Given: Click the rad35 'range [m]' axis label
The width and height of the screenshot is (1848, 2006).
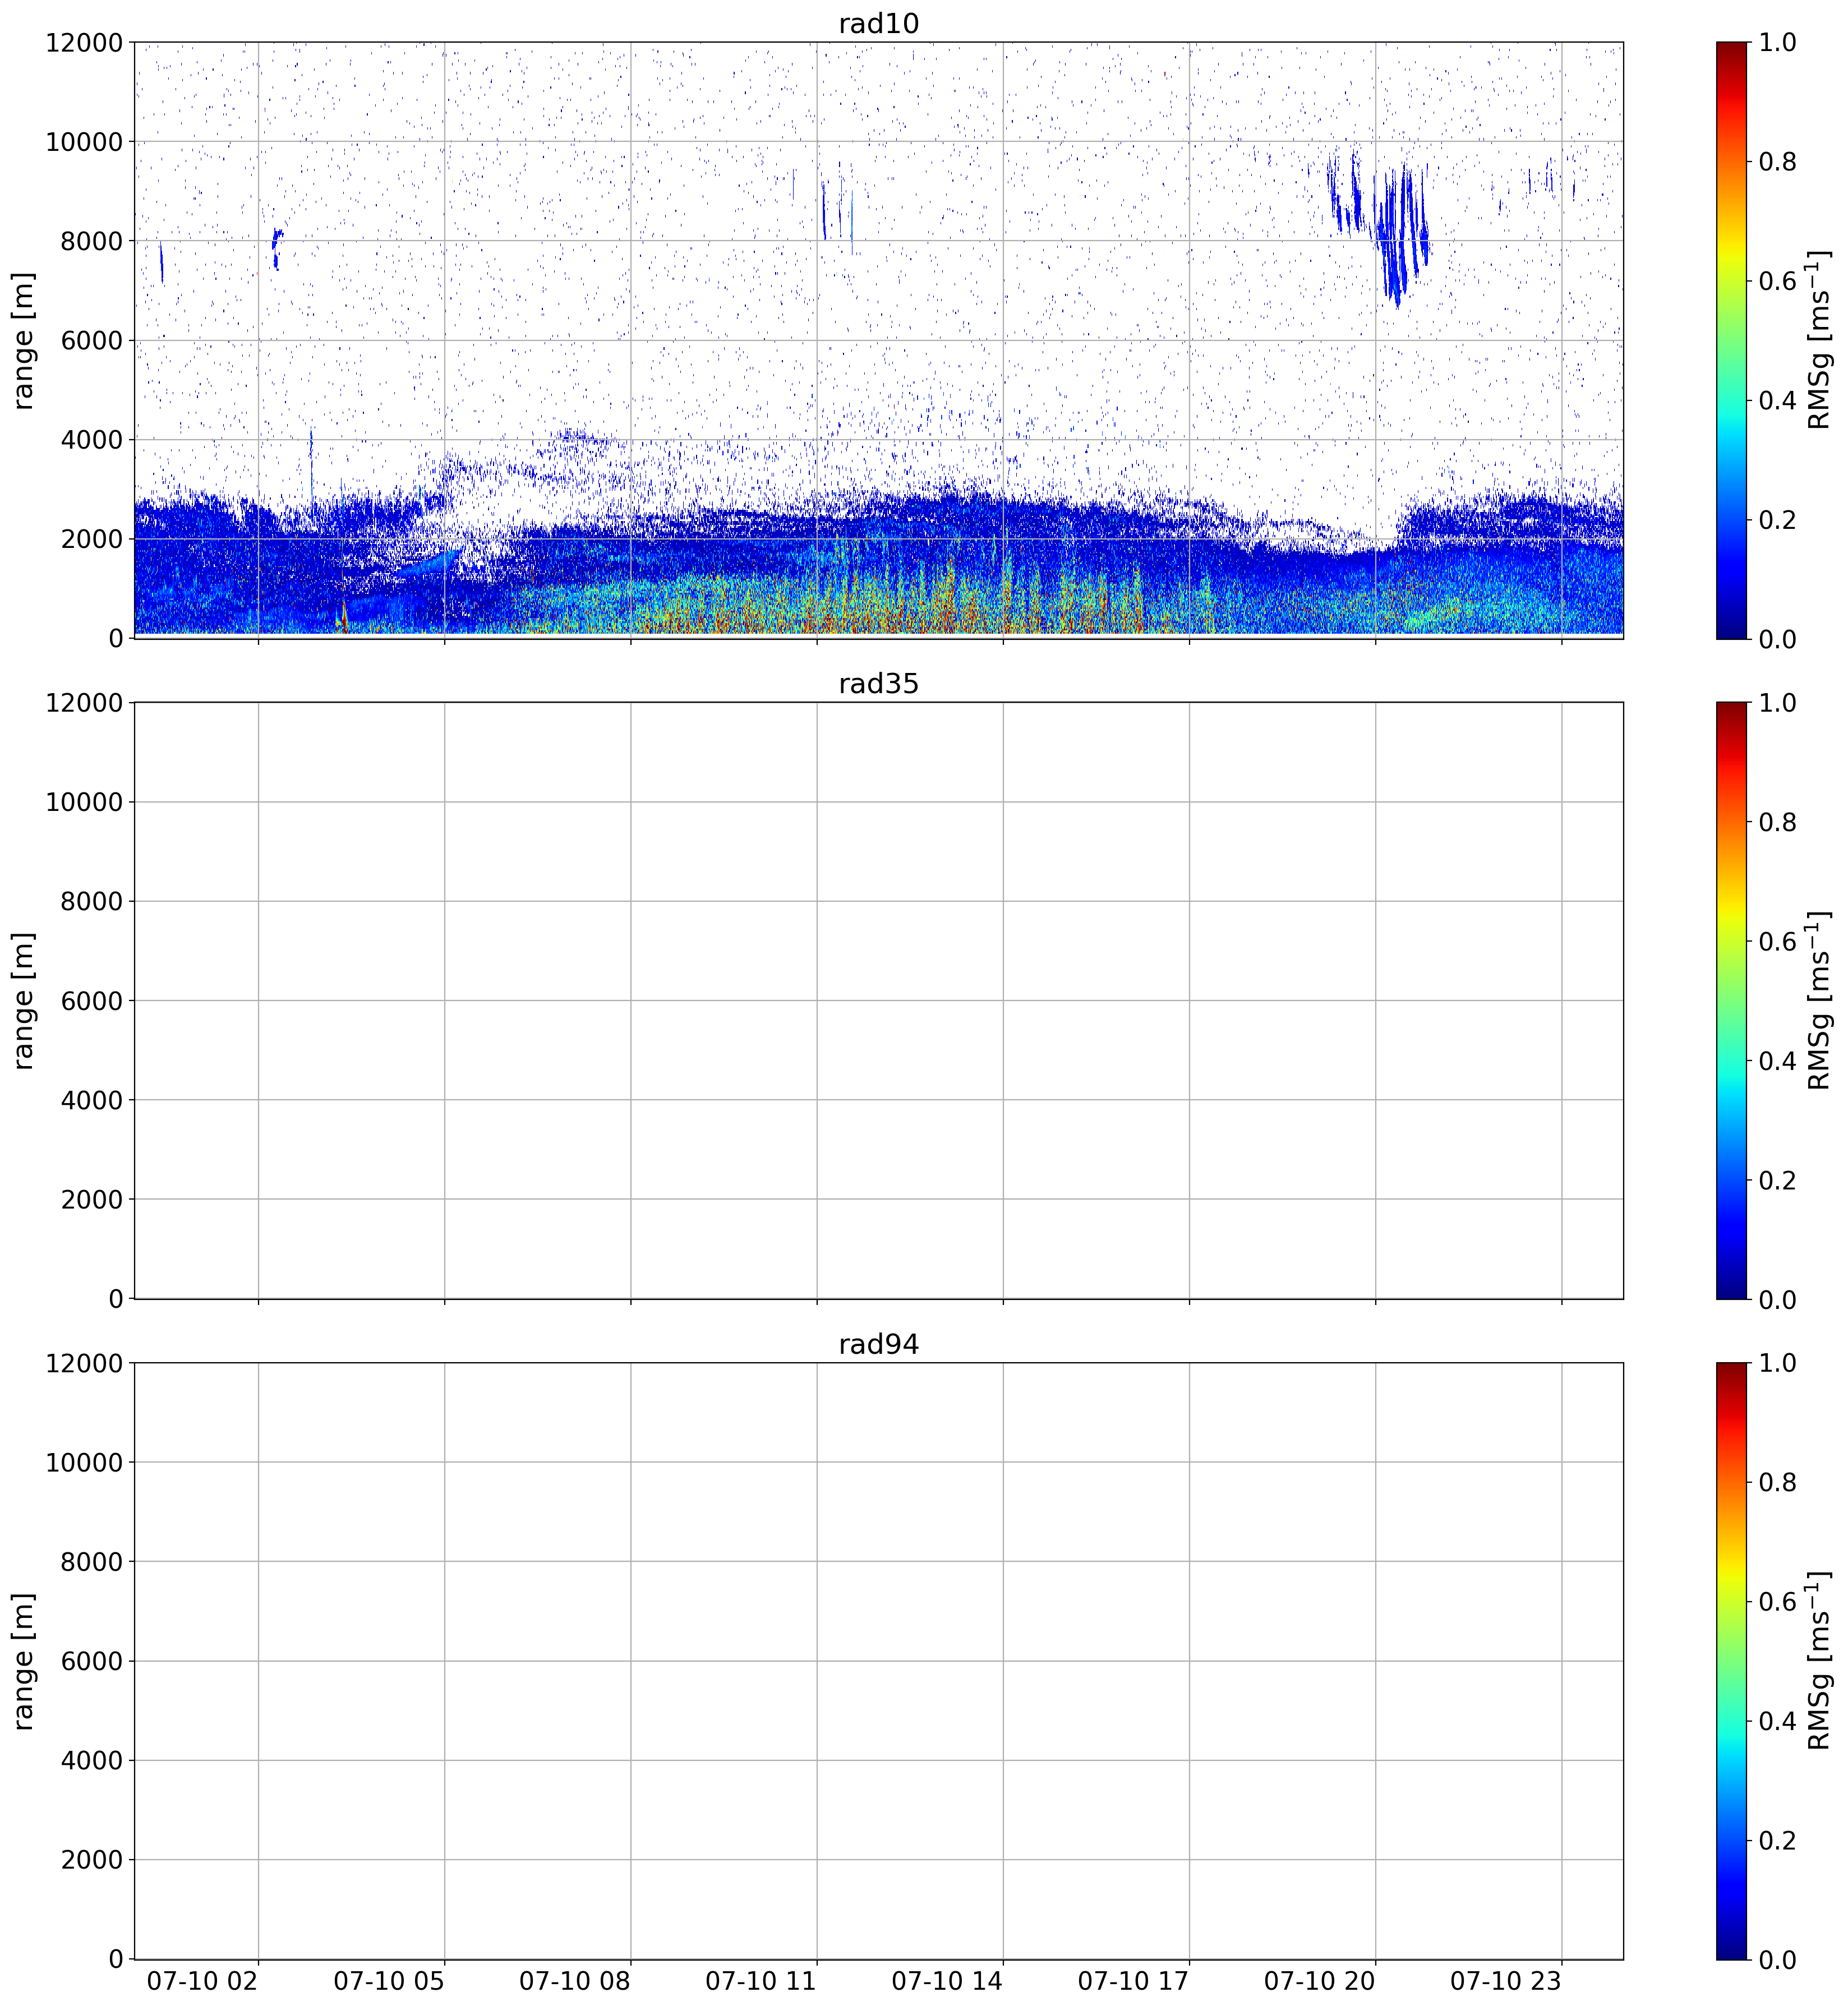Looking at the screenshot, I should tap(23, 1000).
